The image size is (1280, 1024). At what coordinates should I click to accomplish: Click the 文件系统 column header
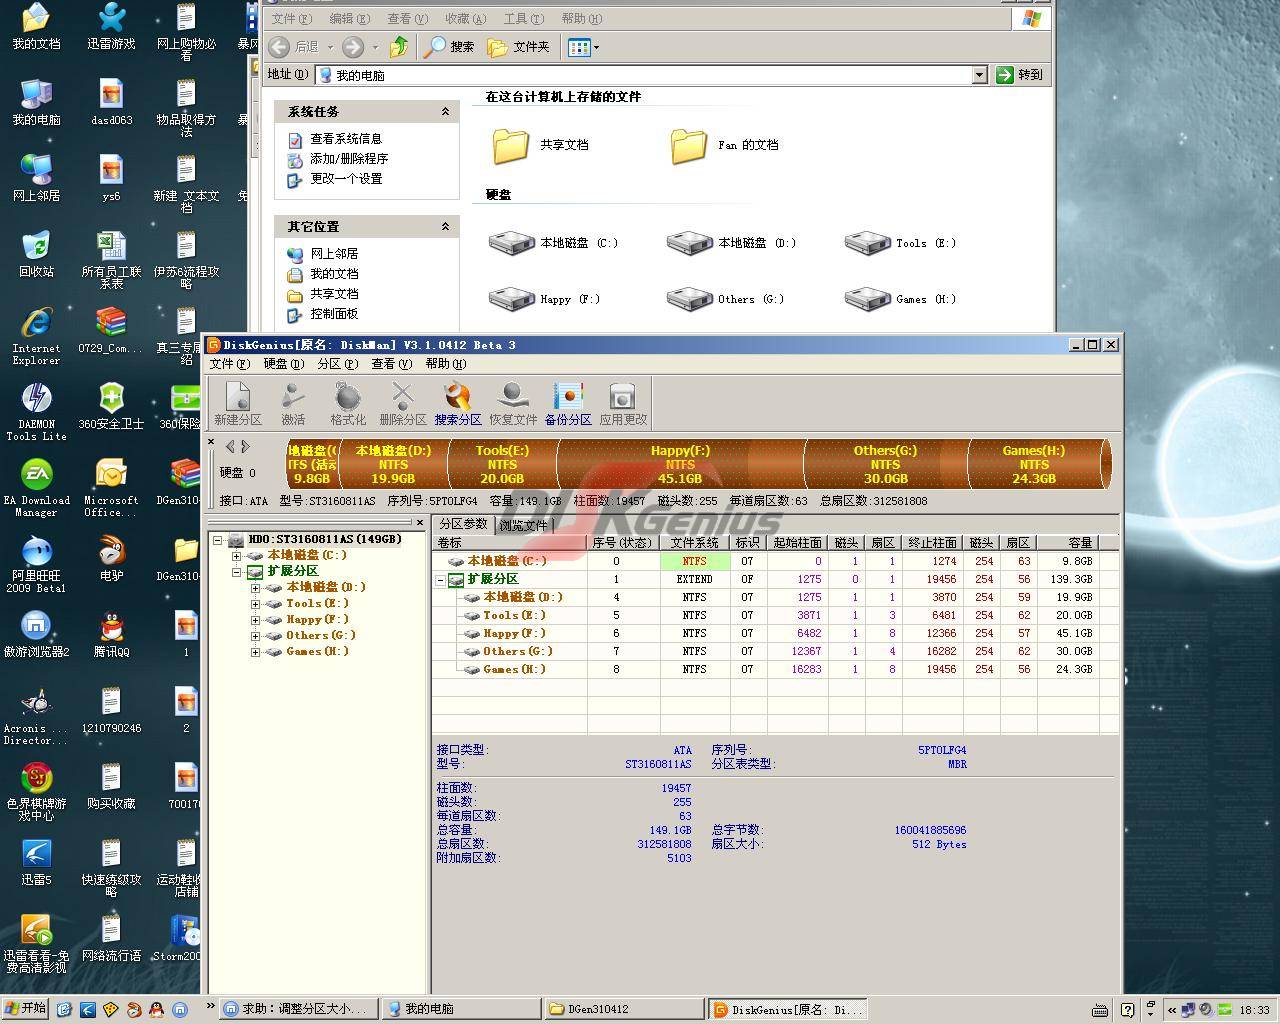click(x=695, y=542)
